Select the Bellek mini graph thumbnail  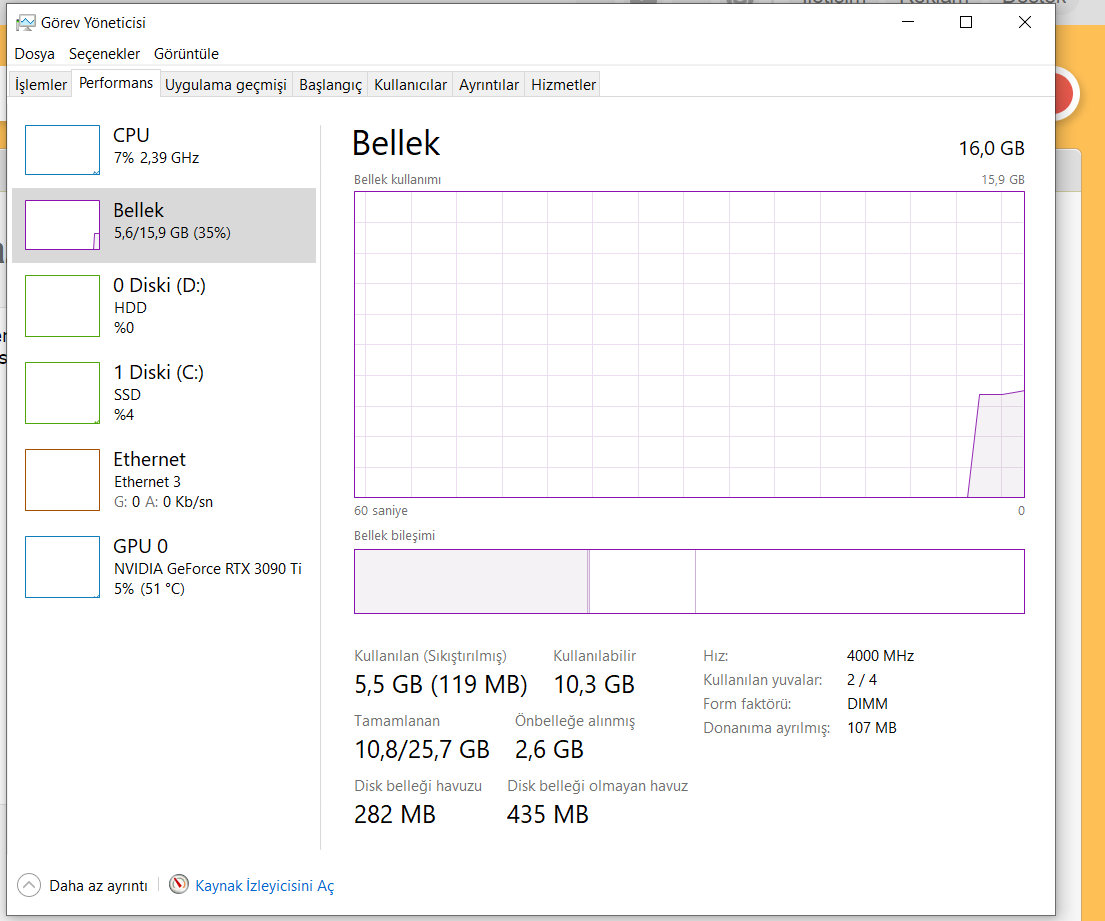(x=63, y=225)
